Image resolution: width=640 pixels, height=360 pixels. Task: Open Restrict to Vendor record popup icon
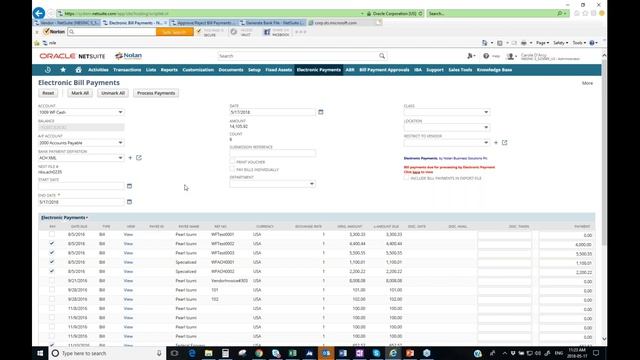(x=504, y=142)
